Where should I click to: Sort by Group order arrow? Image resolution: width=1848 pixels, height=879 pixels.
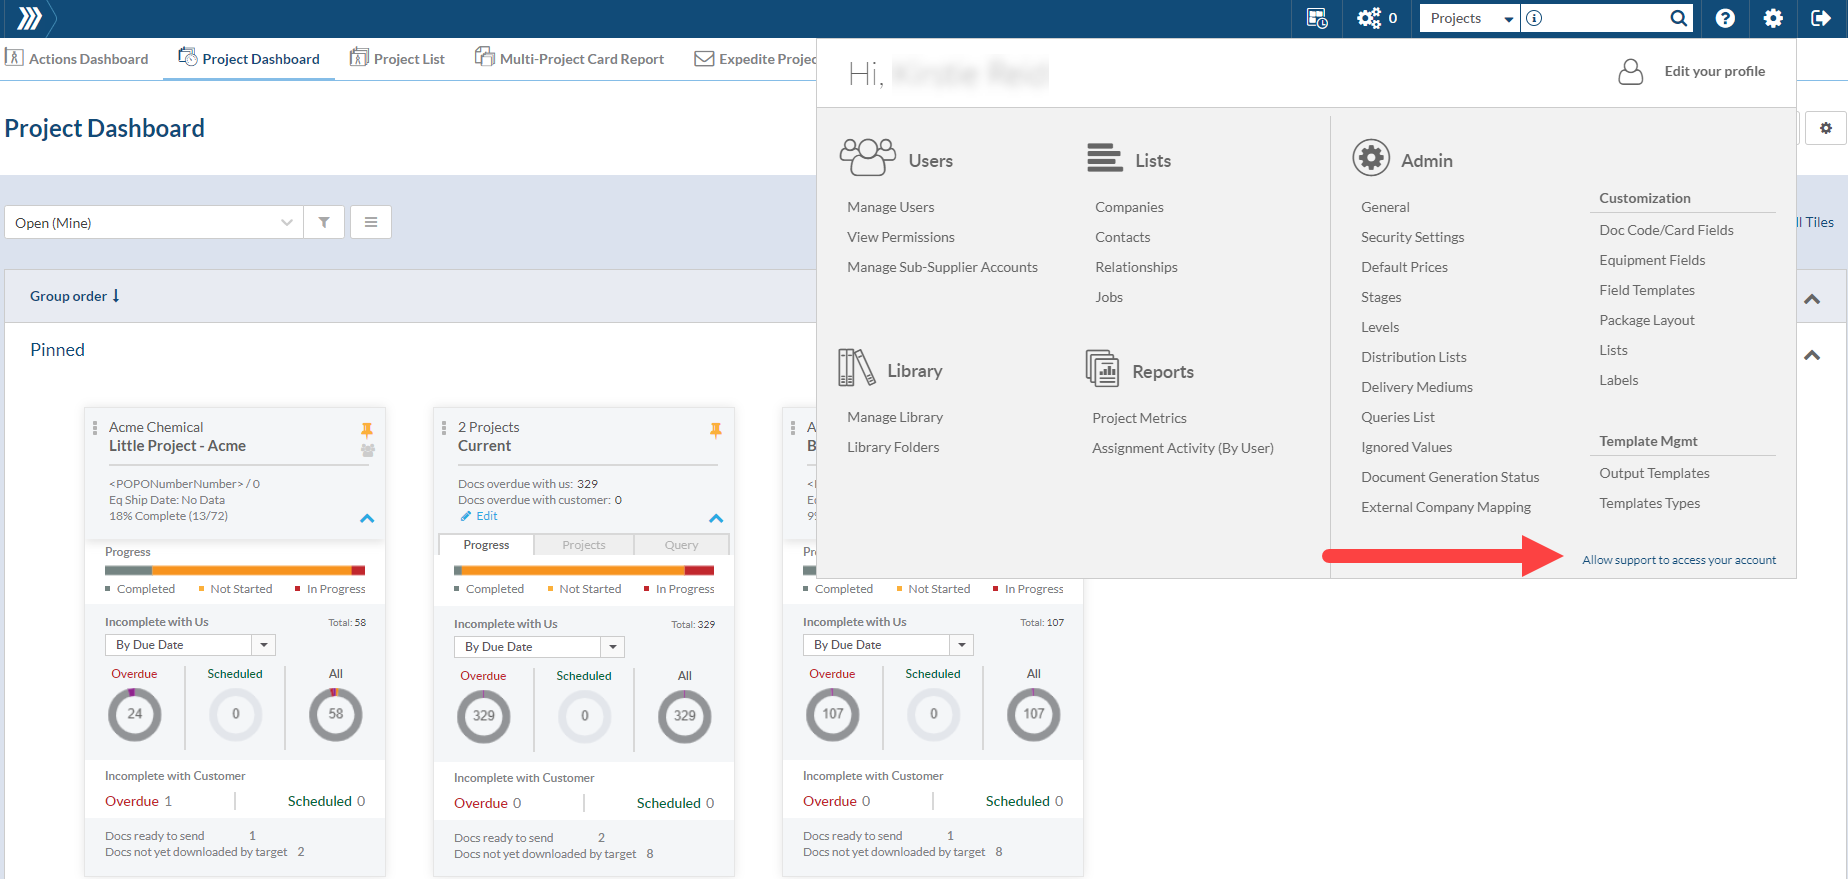[x=116, y=295]
